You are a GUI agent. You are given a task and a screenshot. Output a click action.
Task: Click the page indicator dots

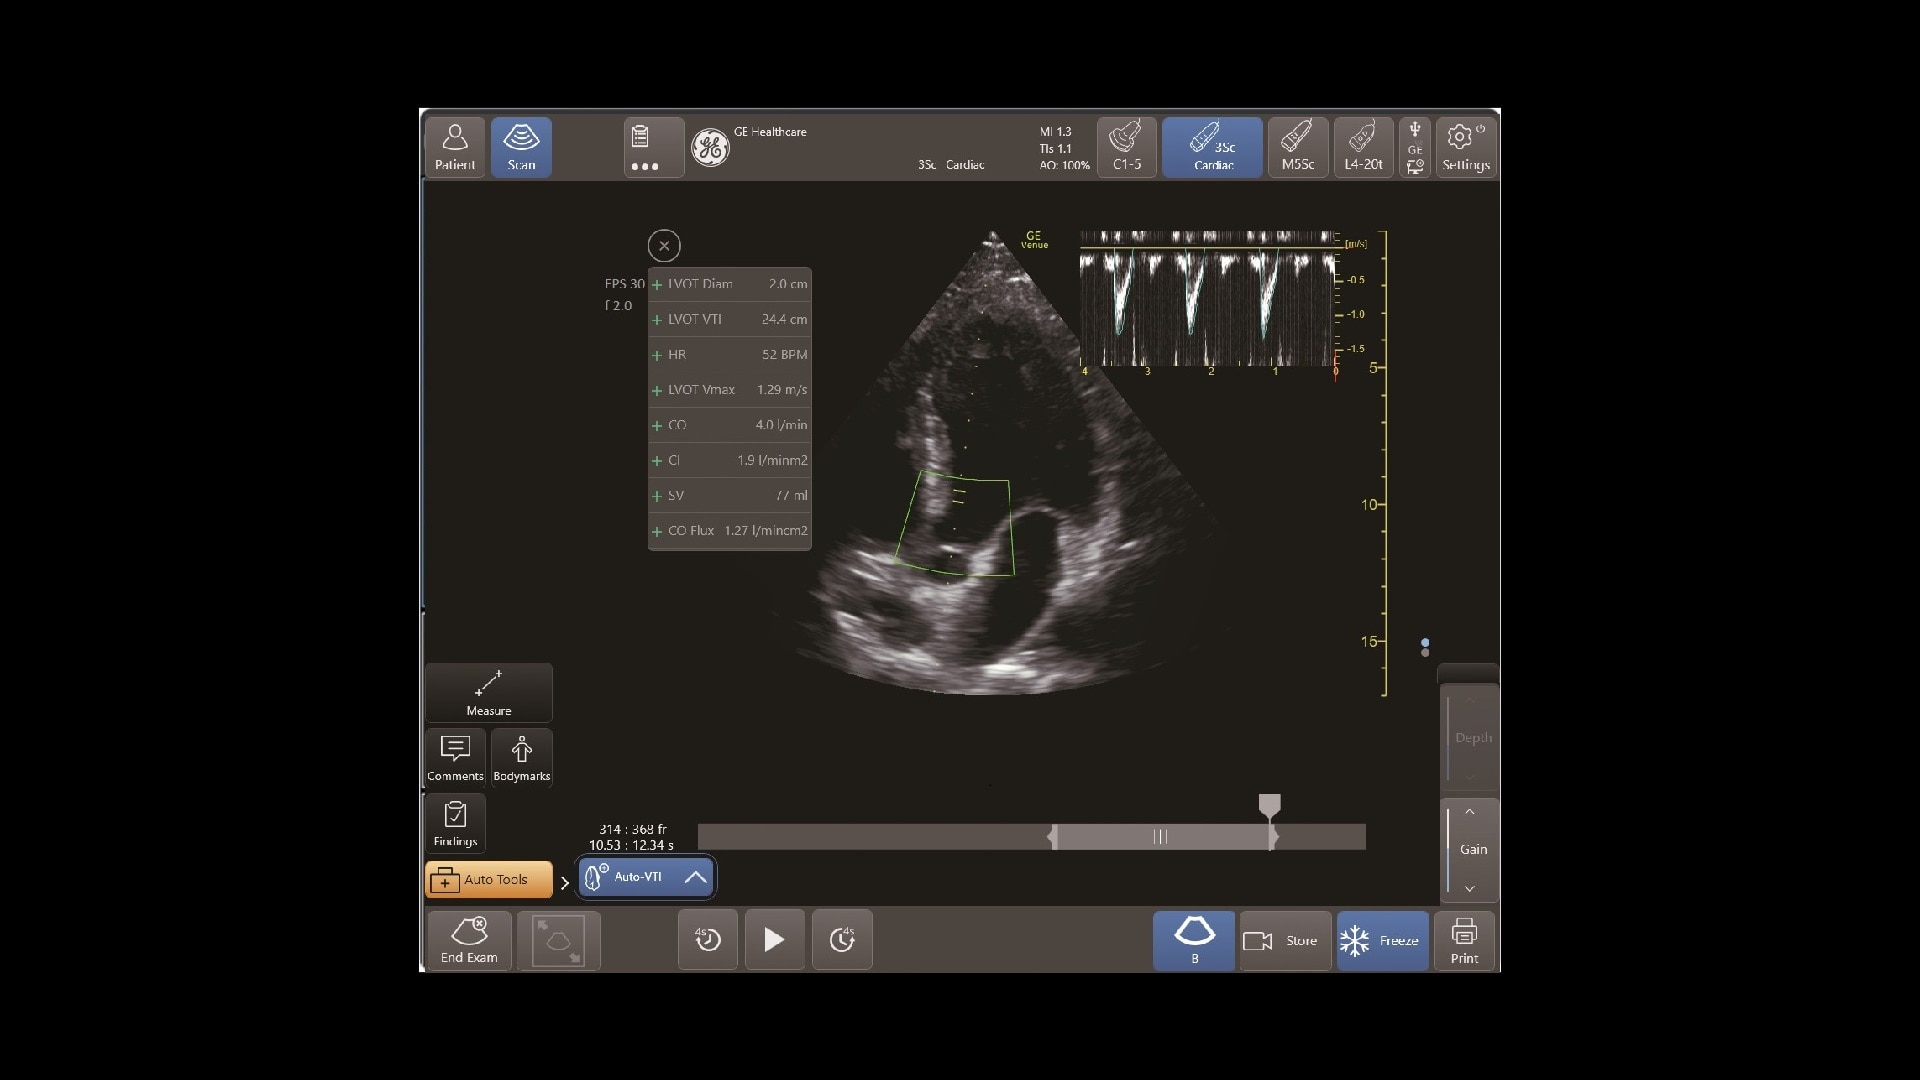pyautogui.click(x=1425, y=647)
